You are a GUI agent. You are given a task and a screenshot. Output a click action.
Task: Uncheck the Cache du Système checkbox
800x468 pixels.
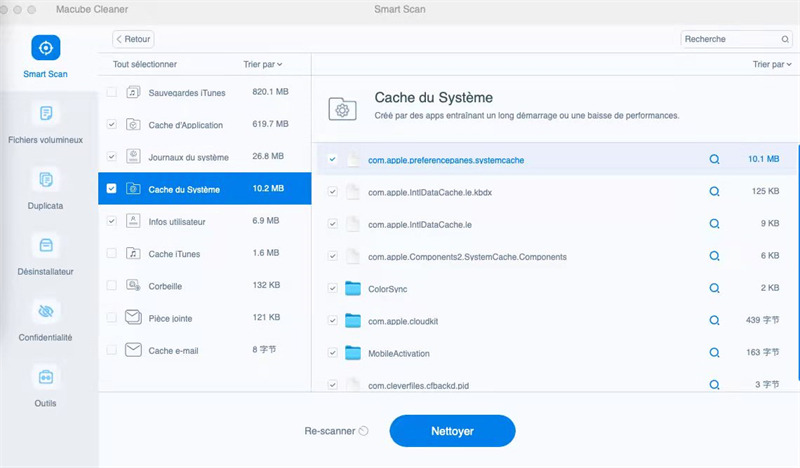tap(111, 188)
